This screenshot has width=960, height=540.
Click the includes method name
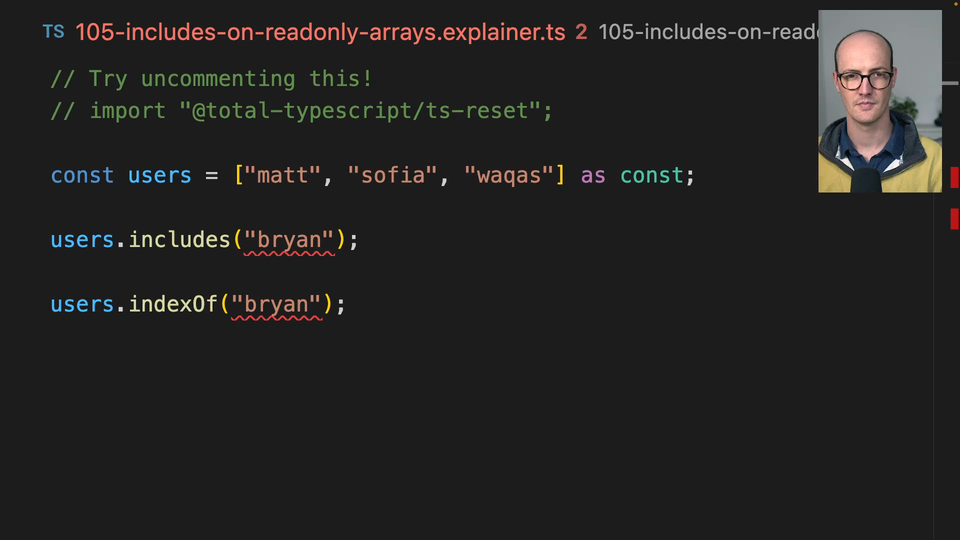pyautogui.click(x=179, y=240)
